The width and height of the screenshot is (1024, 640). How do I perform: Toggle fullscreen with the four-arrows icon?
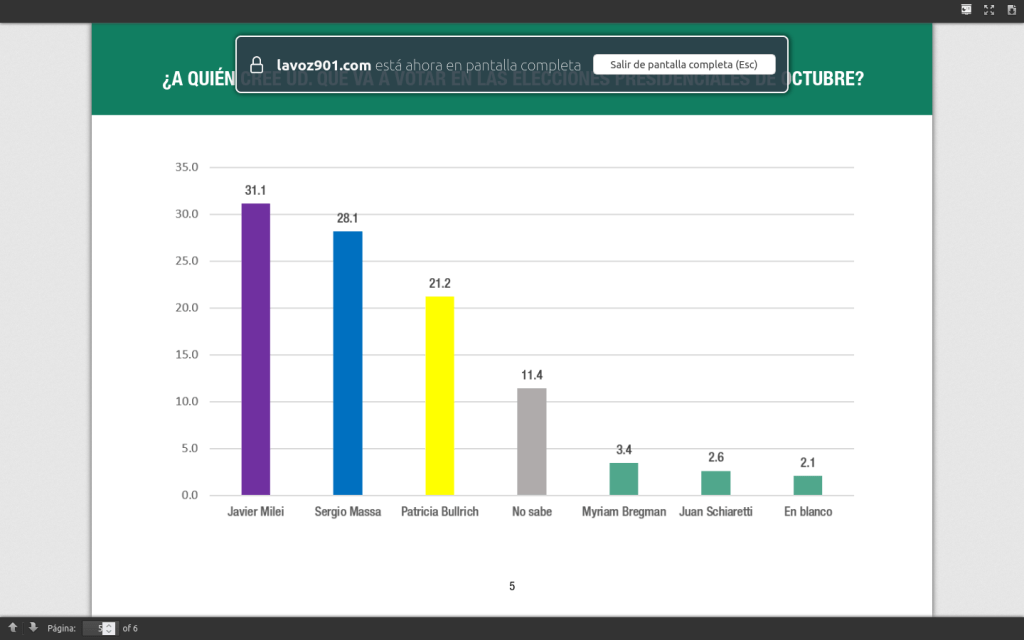click(x=989, y=9)
